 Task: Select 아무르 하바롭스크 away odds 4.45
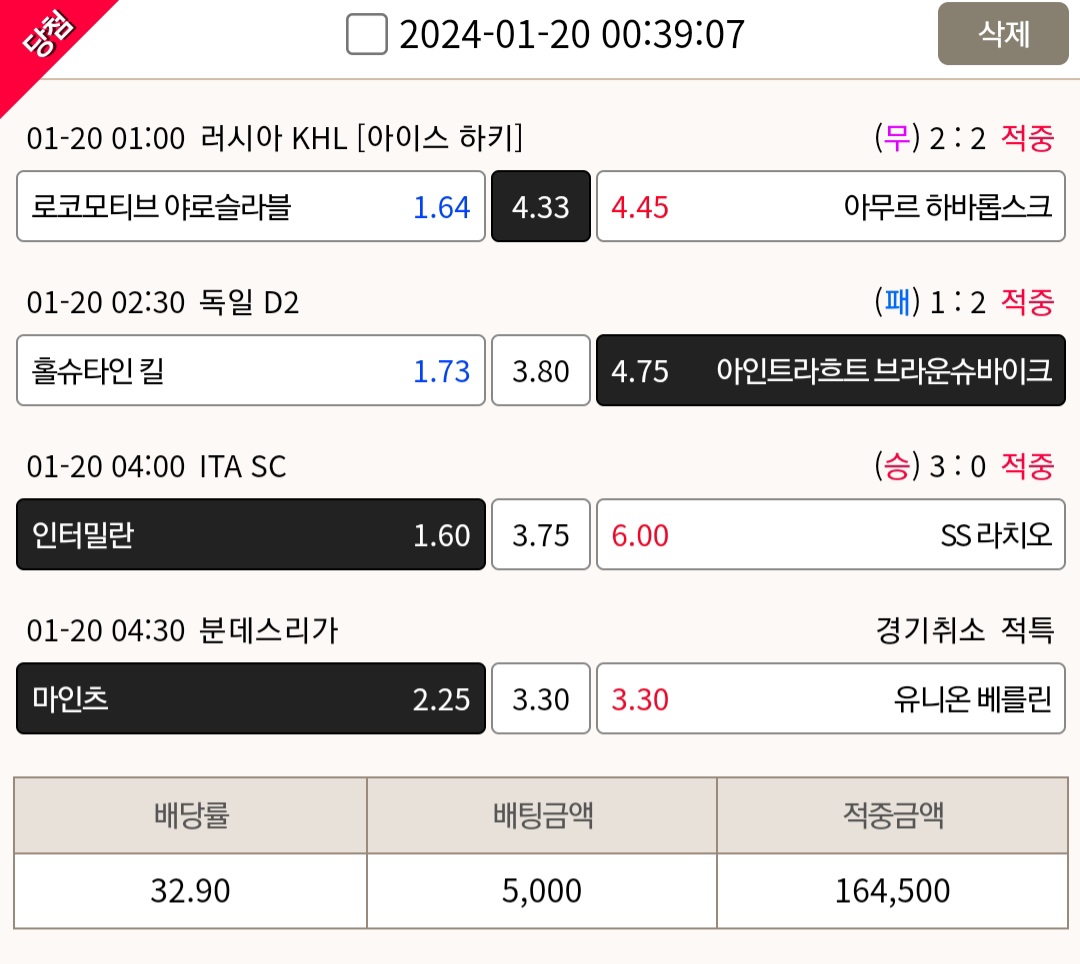point(831,206)
